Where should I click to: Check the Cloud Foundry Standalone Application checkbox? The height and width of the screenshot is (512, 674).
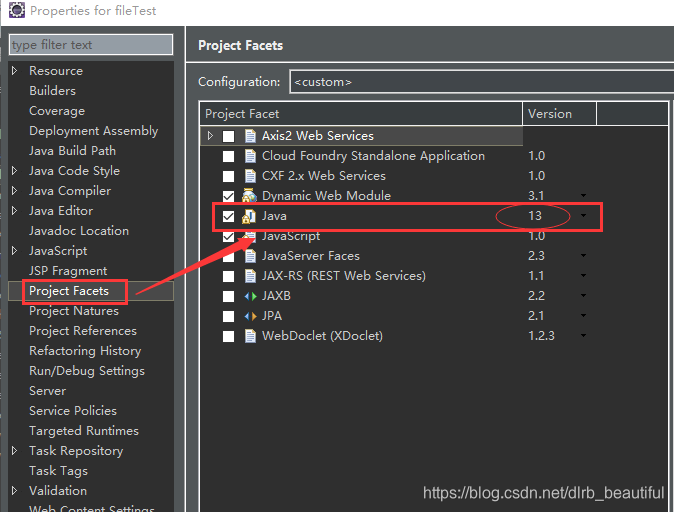pos(228,156)
